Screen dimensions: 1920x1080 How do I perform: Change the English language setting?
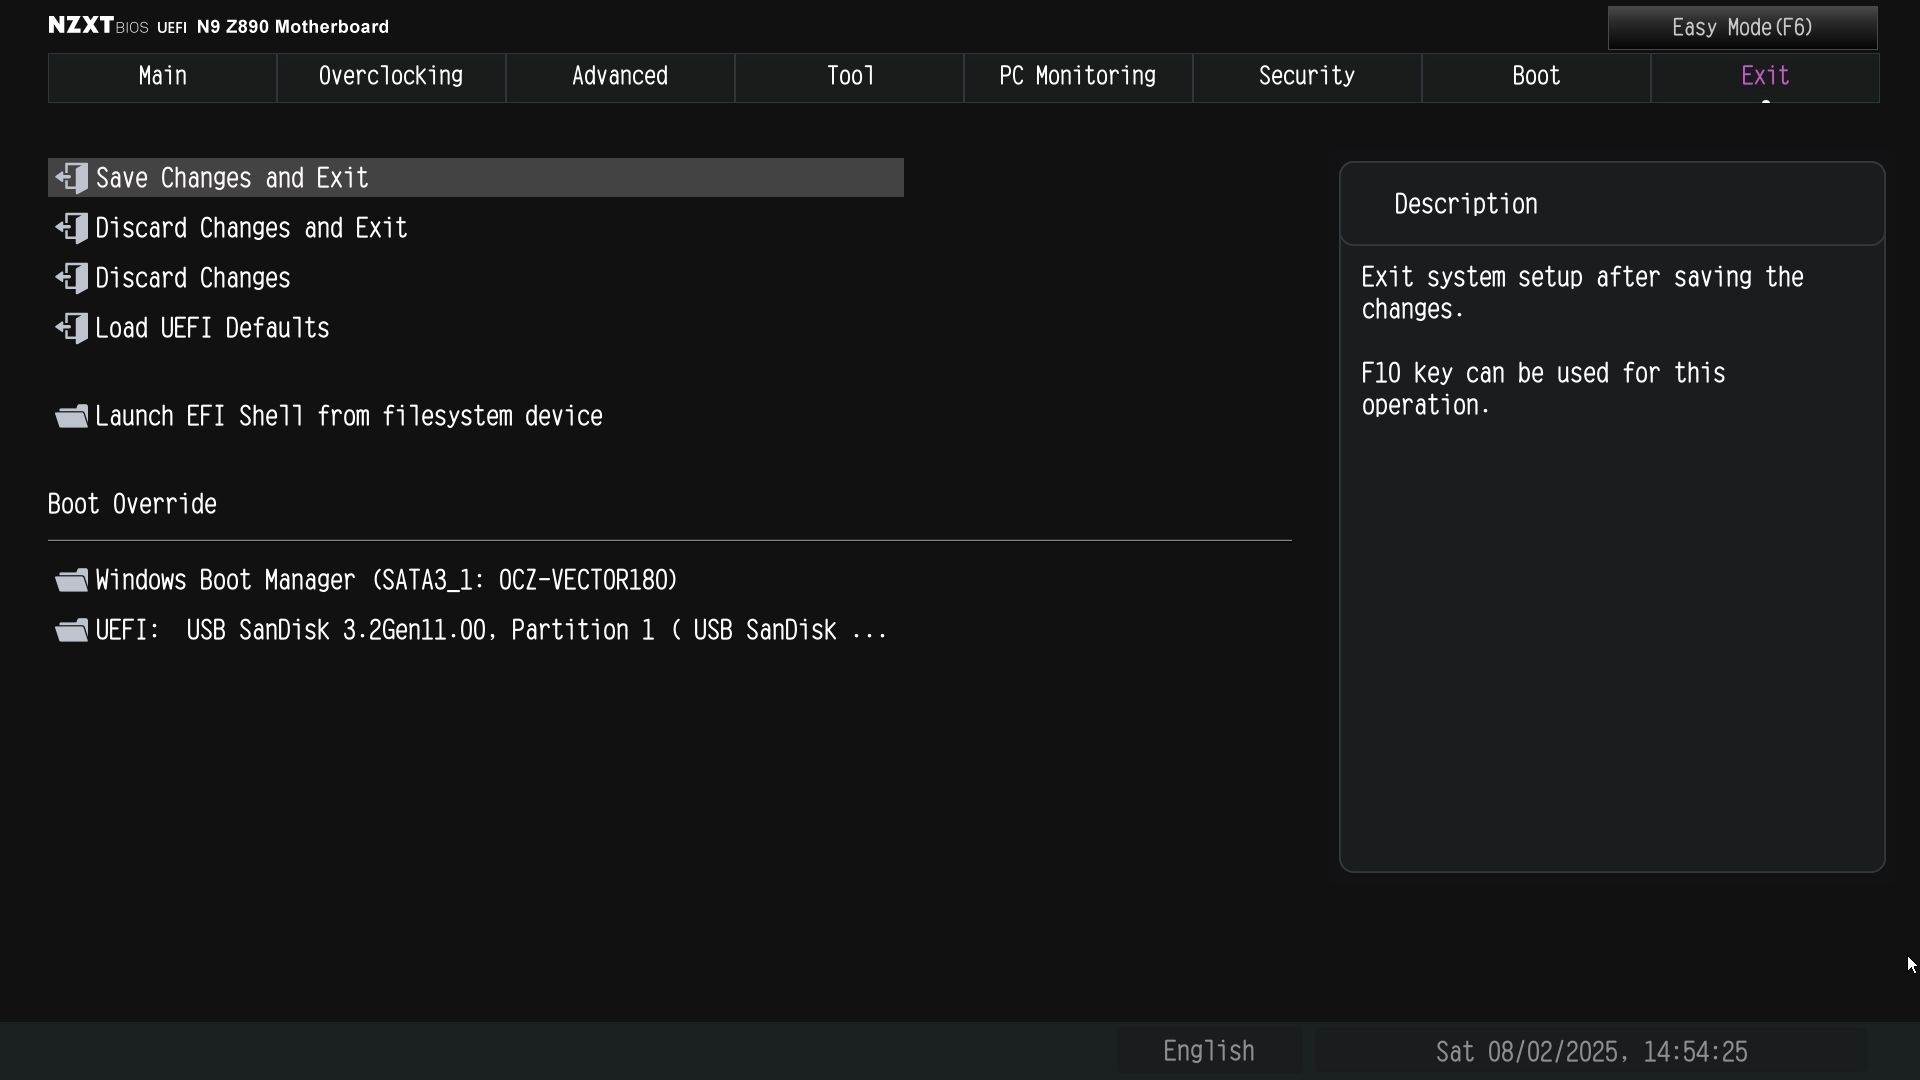click(1209, 1051)
